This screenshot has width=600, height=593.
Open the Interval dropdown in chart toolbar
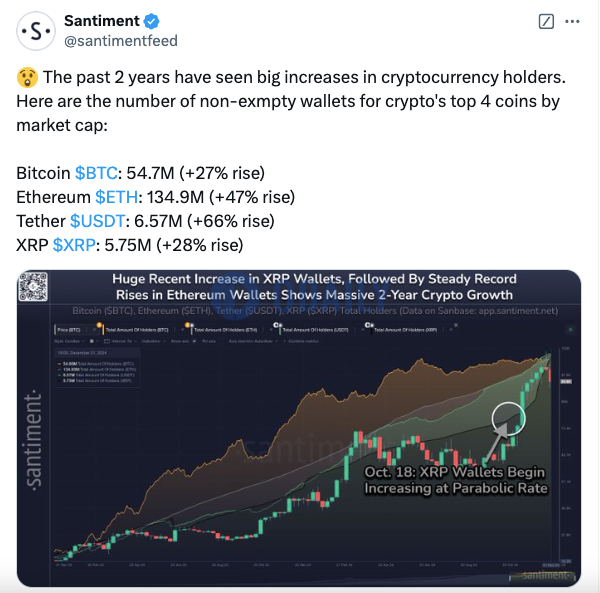(119, 341)
